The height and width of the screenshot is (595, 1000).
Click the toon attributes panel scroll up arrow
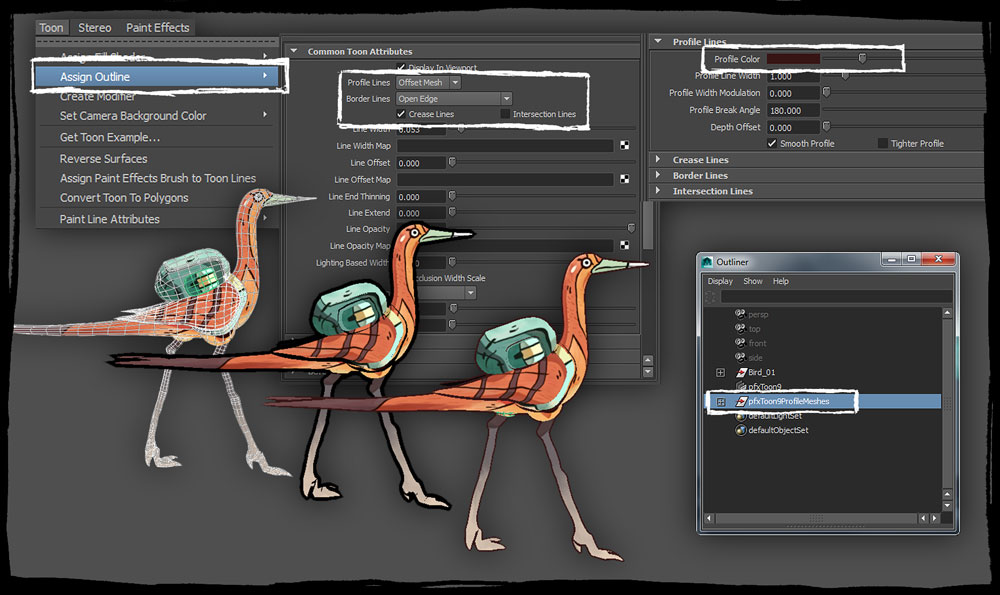[x=648, y=360]
